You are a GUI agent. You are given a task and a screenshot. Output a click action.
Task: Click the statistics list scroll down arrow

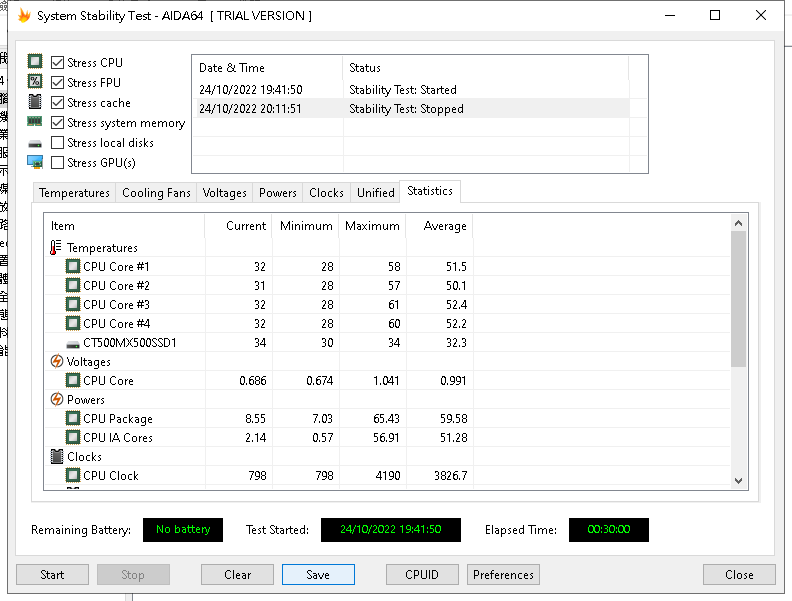[x=738, y=481]
